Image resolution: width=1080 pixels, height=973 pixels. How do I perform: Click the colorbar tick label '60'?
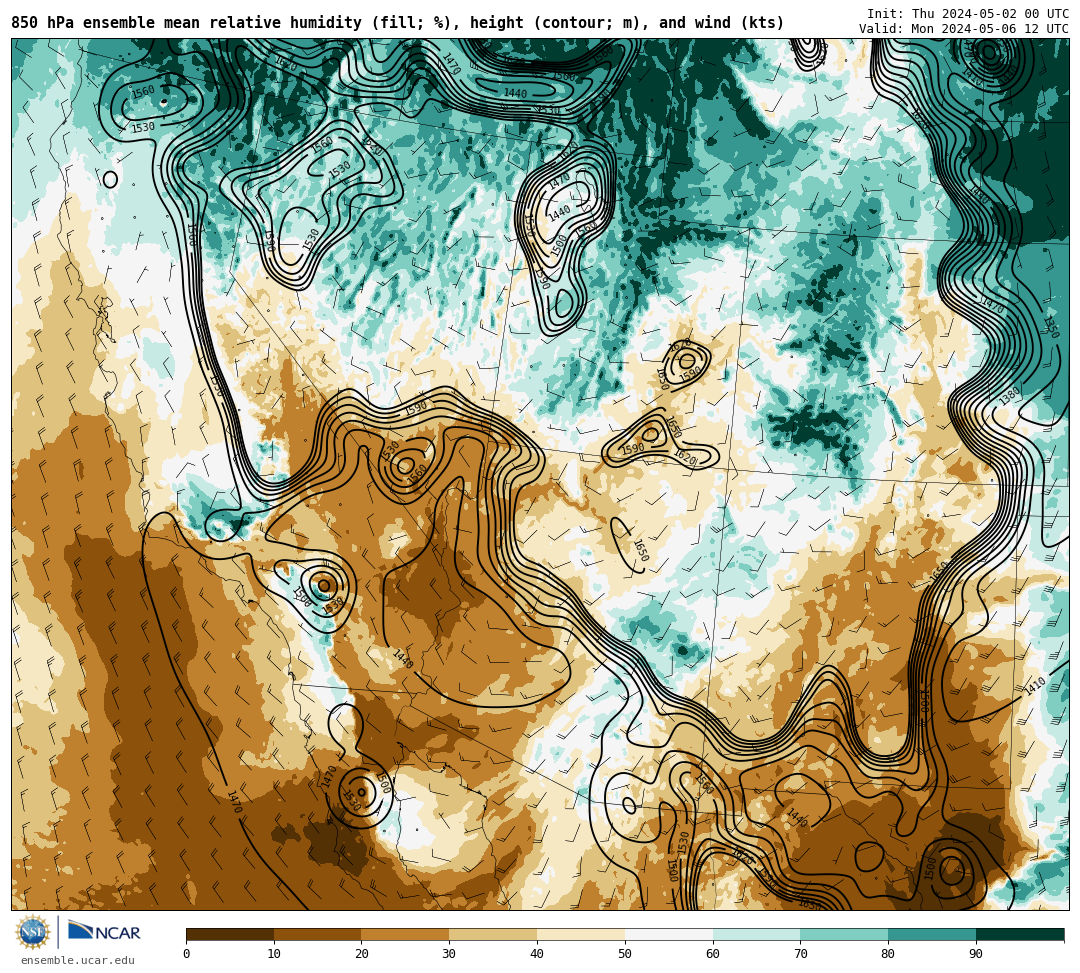713,954
